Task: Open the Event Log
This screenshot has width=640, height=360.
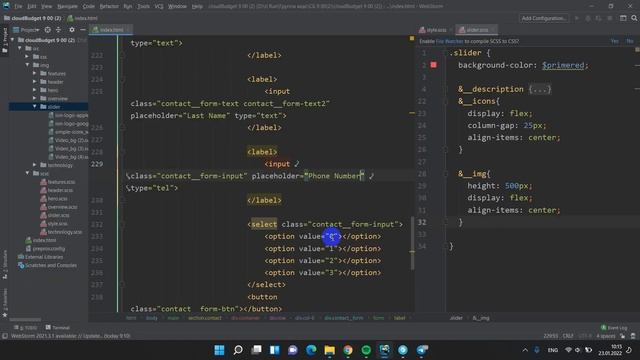Action: pos(613,327)
